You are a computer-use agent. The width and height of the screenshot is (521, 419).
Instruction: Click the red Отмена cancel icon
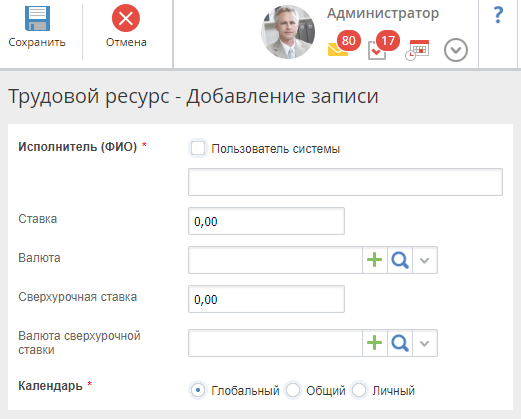click(126, 18)
